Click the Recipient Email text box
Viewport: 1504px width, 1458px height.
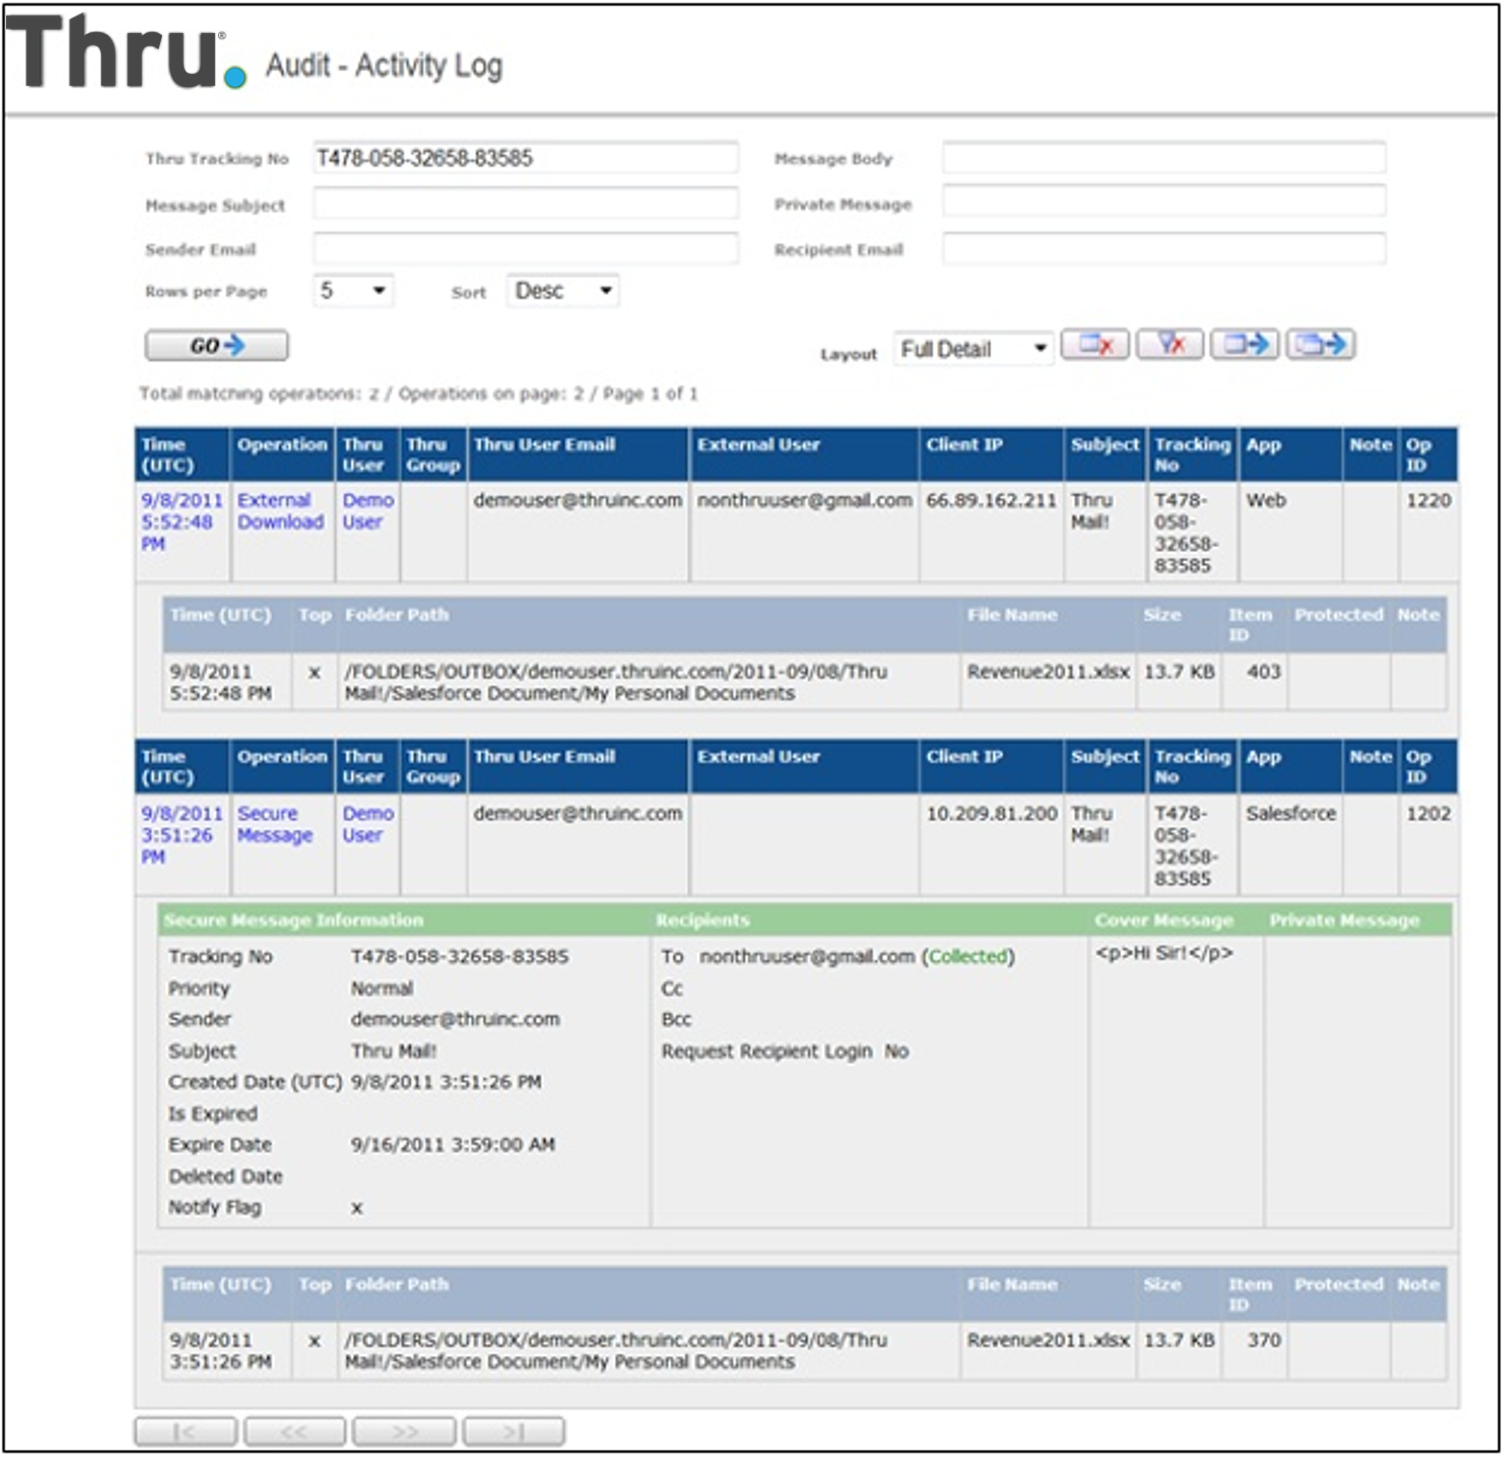click(1163, 249)
